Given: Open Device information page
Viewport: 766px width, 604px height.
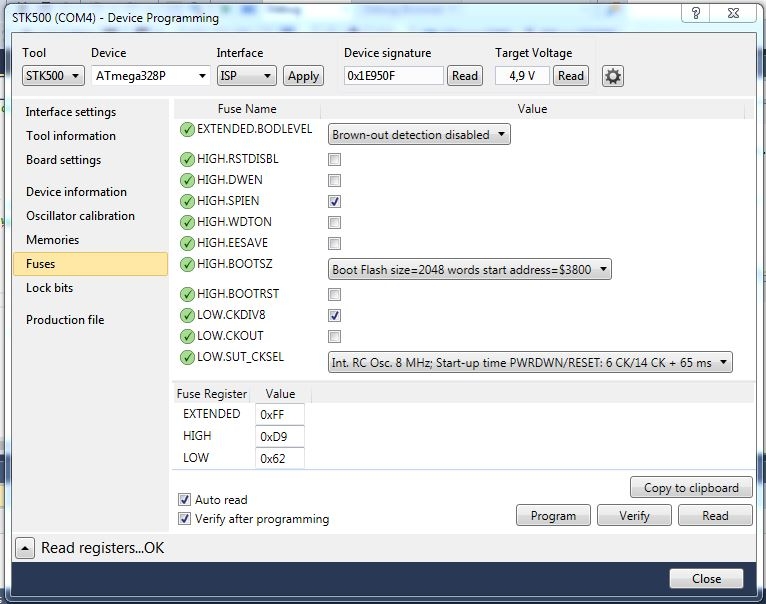Looking at the screenshot, I should [x=76, y=192].
